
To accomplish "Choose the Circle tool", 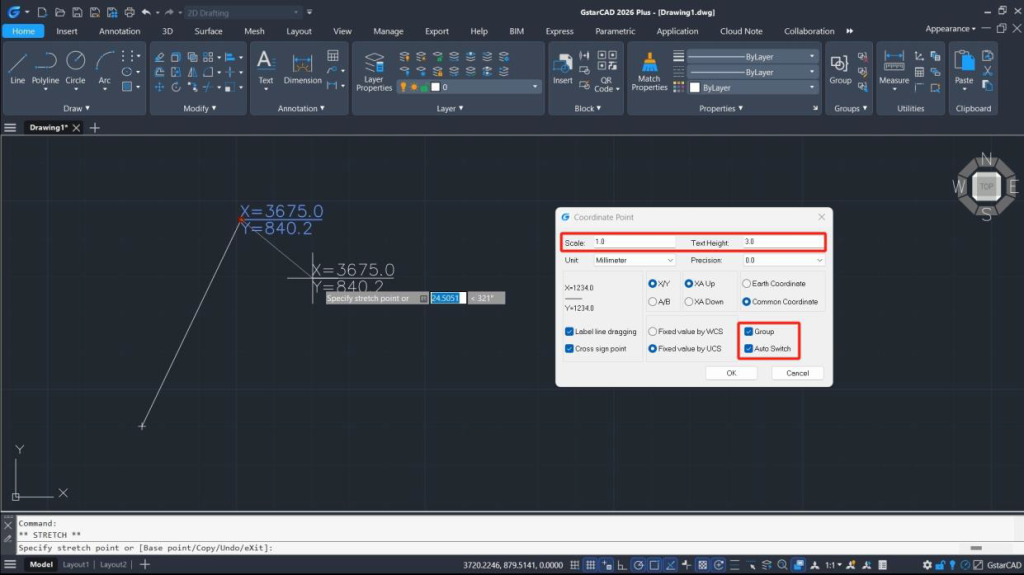I will (75, 66).
